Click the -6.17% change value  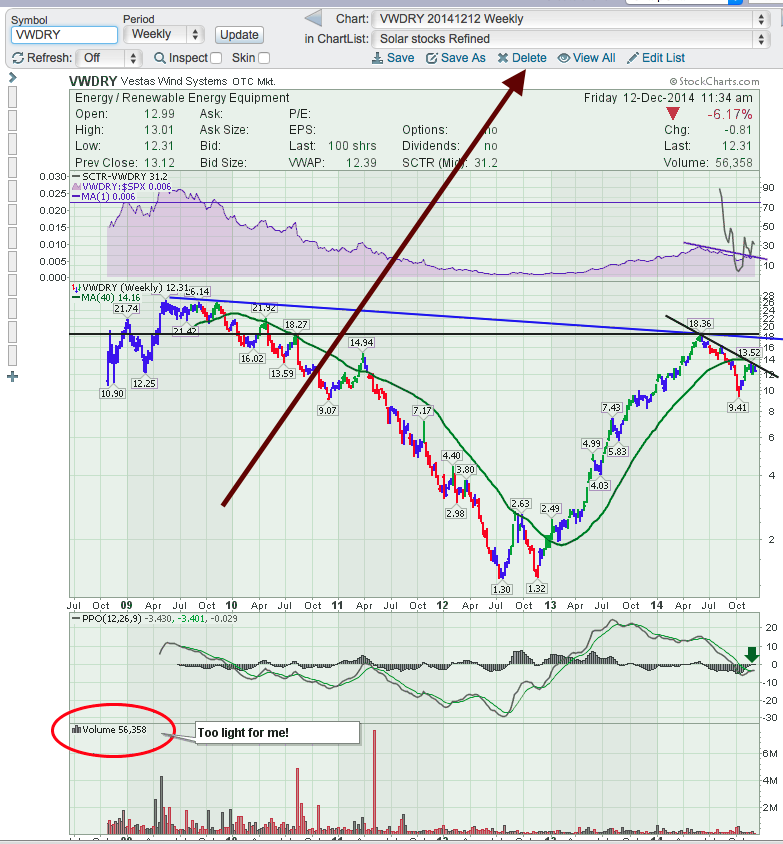point(730,114)
